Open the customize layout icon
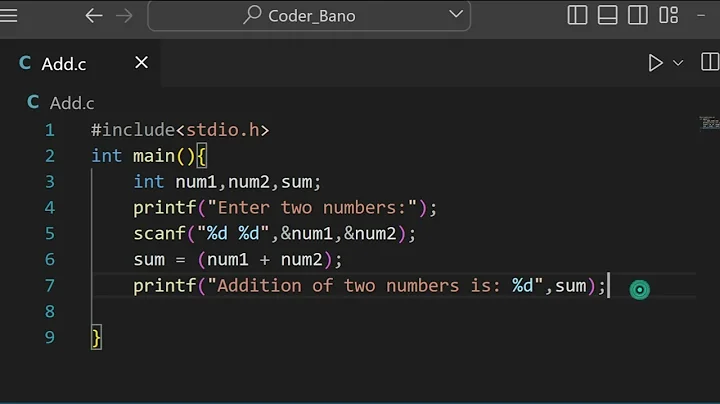 669,15
